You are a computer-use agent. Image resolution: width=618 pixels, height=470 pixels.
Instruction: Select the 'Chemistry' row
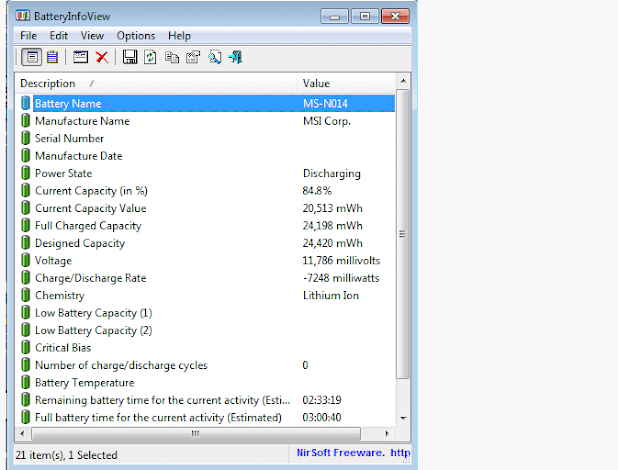205,295
